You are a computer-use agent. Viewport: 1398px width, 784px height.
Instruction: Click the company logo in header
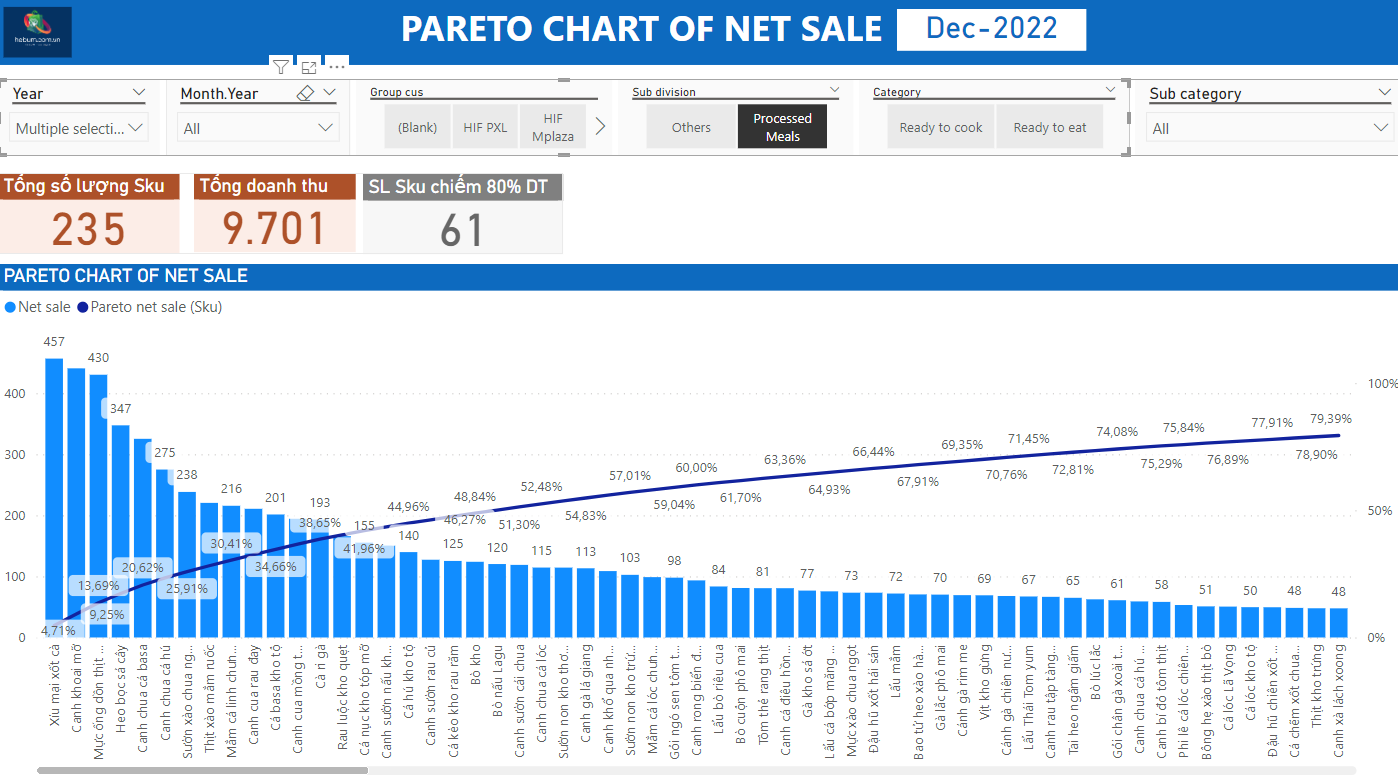pyautogui.click(x=38, y=32)
